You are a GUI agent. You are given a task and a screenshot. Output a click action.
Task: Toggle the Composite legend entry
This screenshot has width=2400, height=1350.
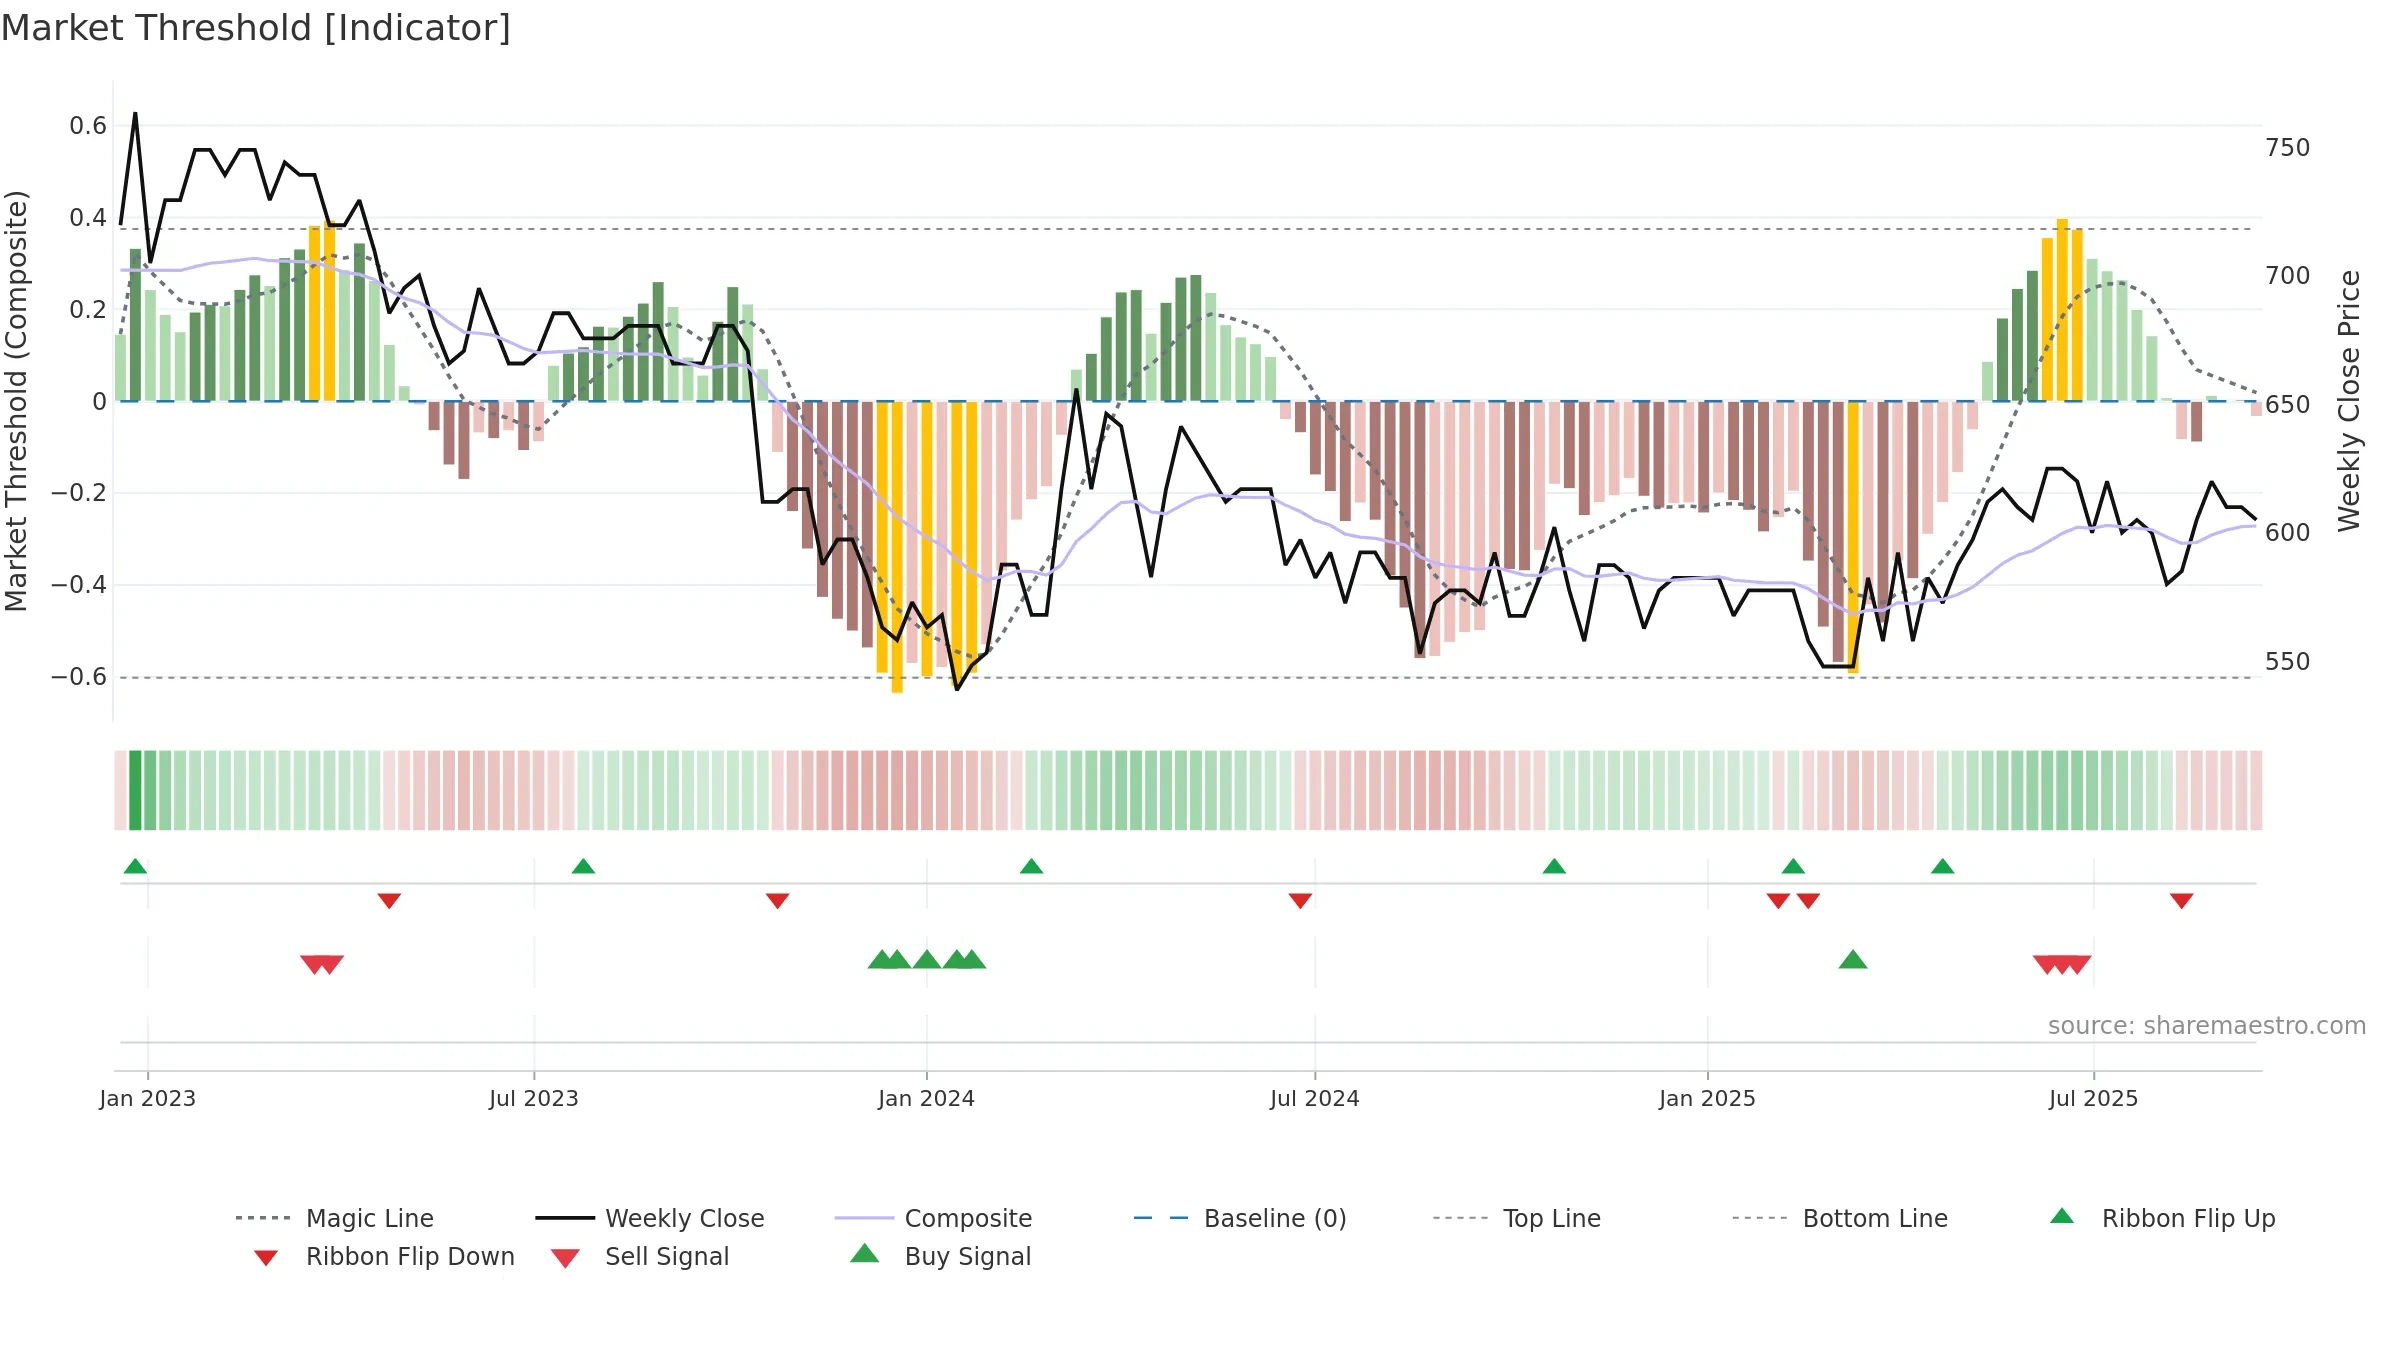(933, 1218)
